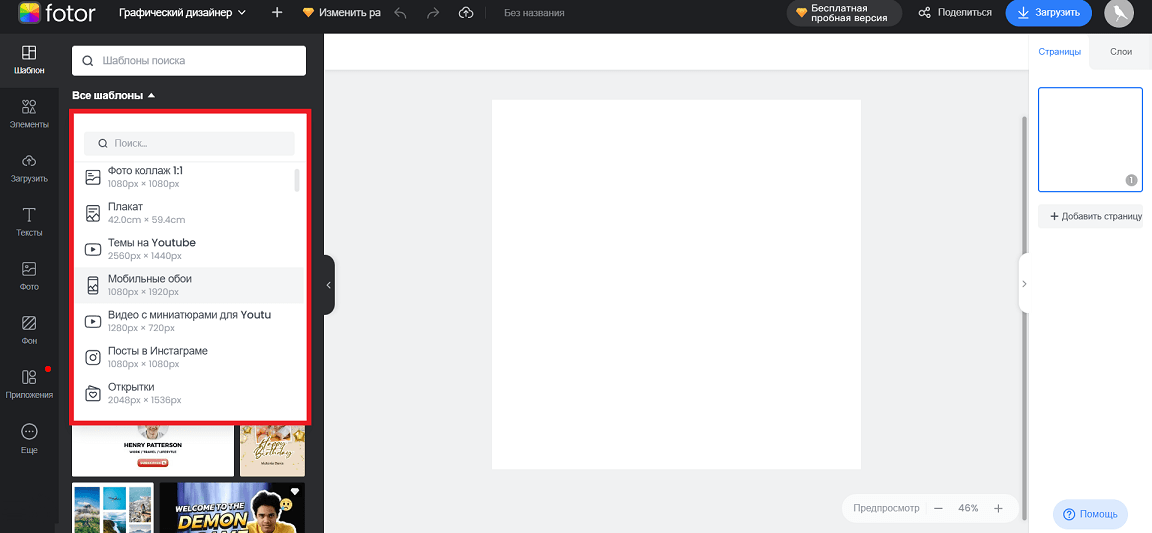Click the Темы на Youtube icon
Image resolution: width=1152 pixels, height=533 pixels.
pyautogui.click(x=93, y=249)
